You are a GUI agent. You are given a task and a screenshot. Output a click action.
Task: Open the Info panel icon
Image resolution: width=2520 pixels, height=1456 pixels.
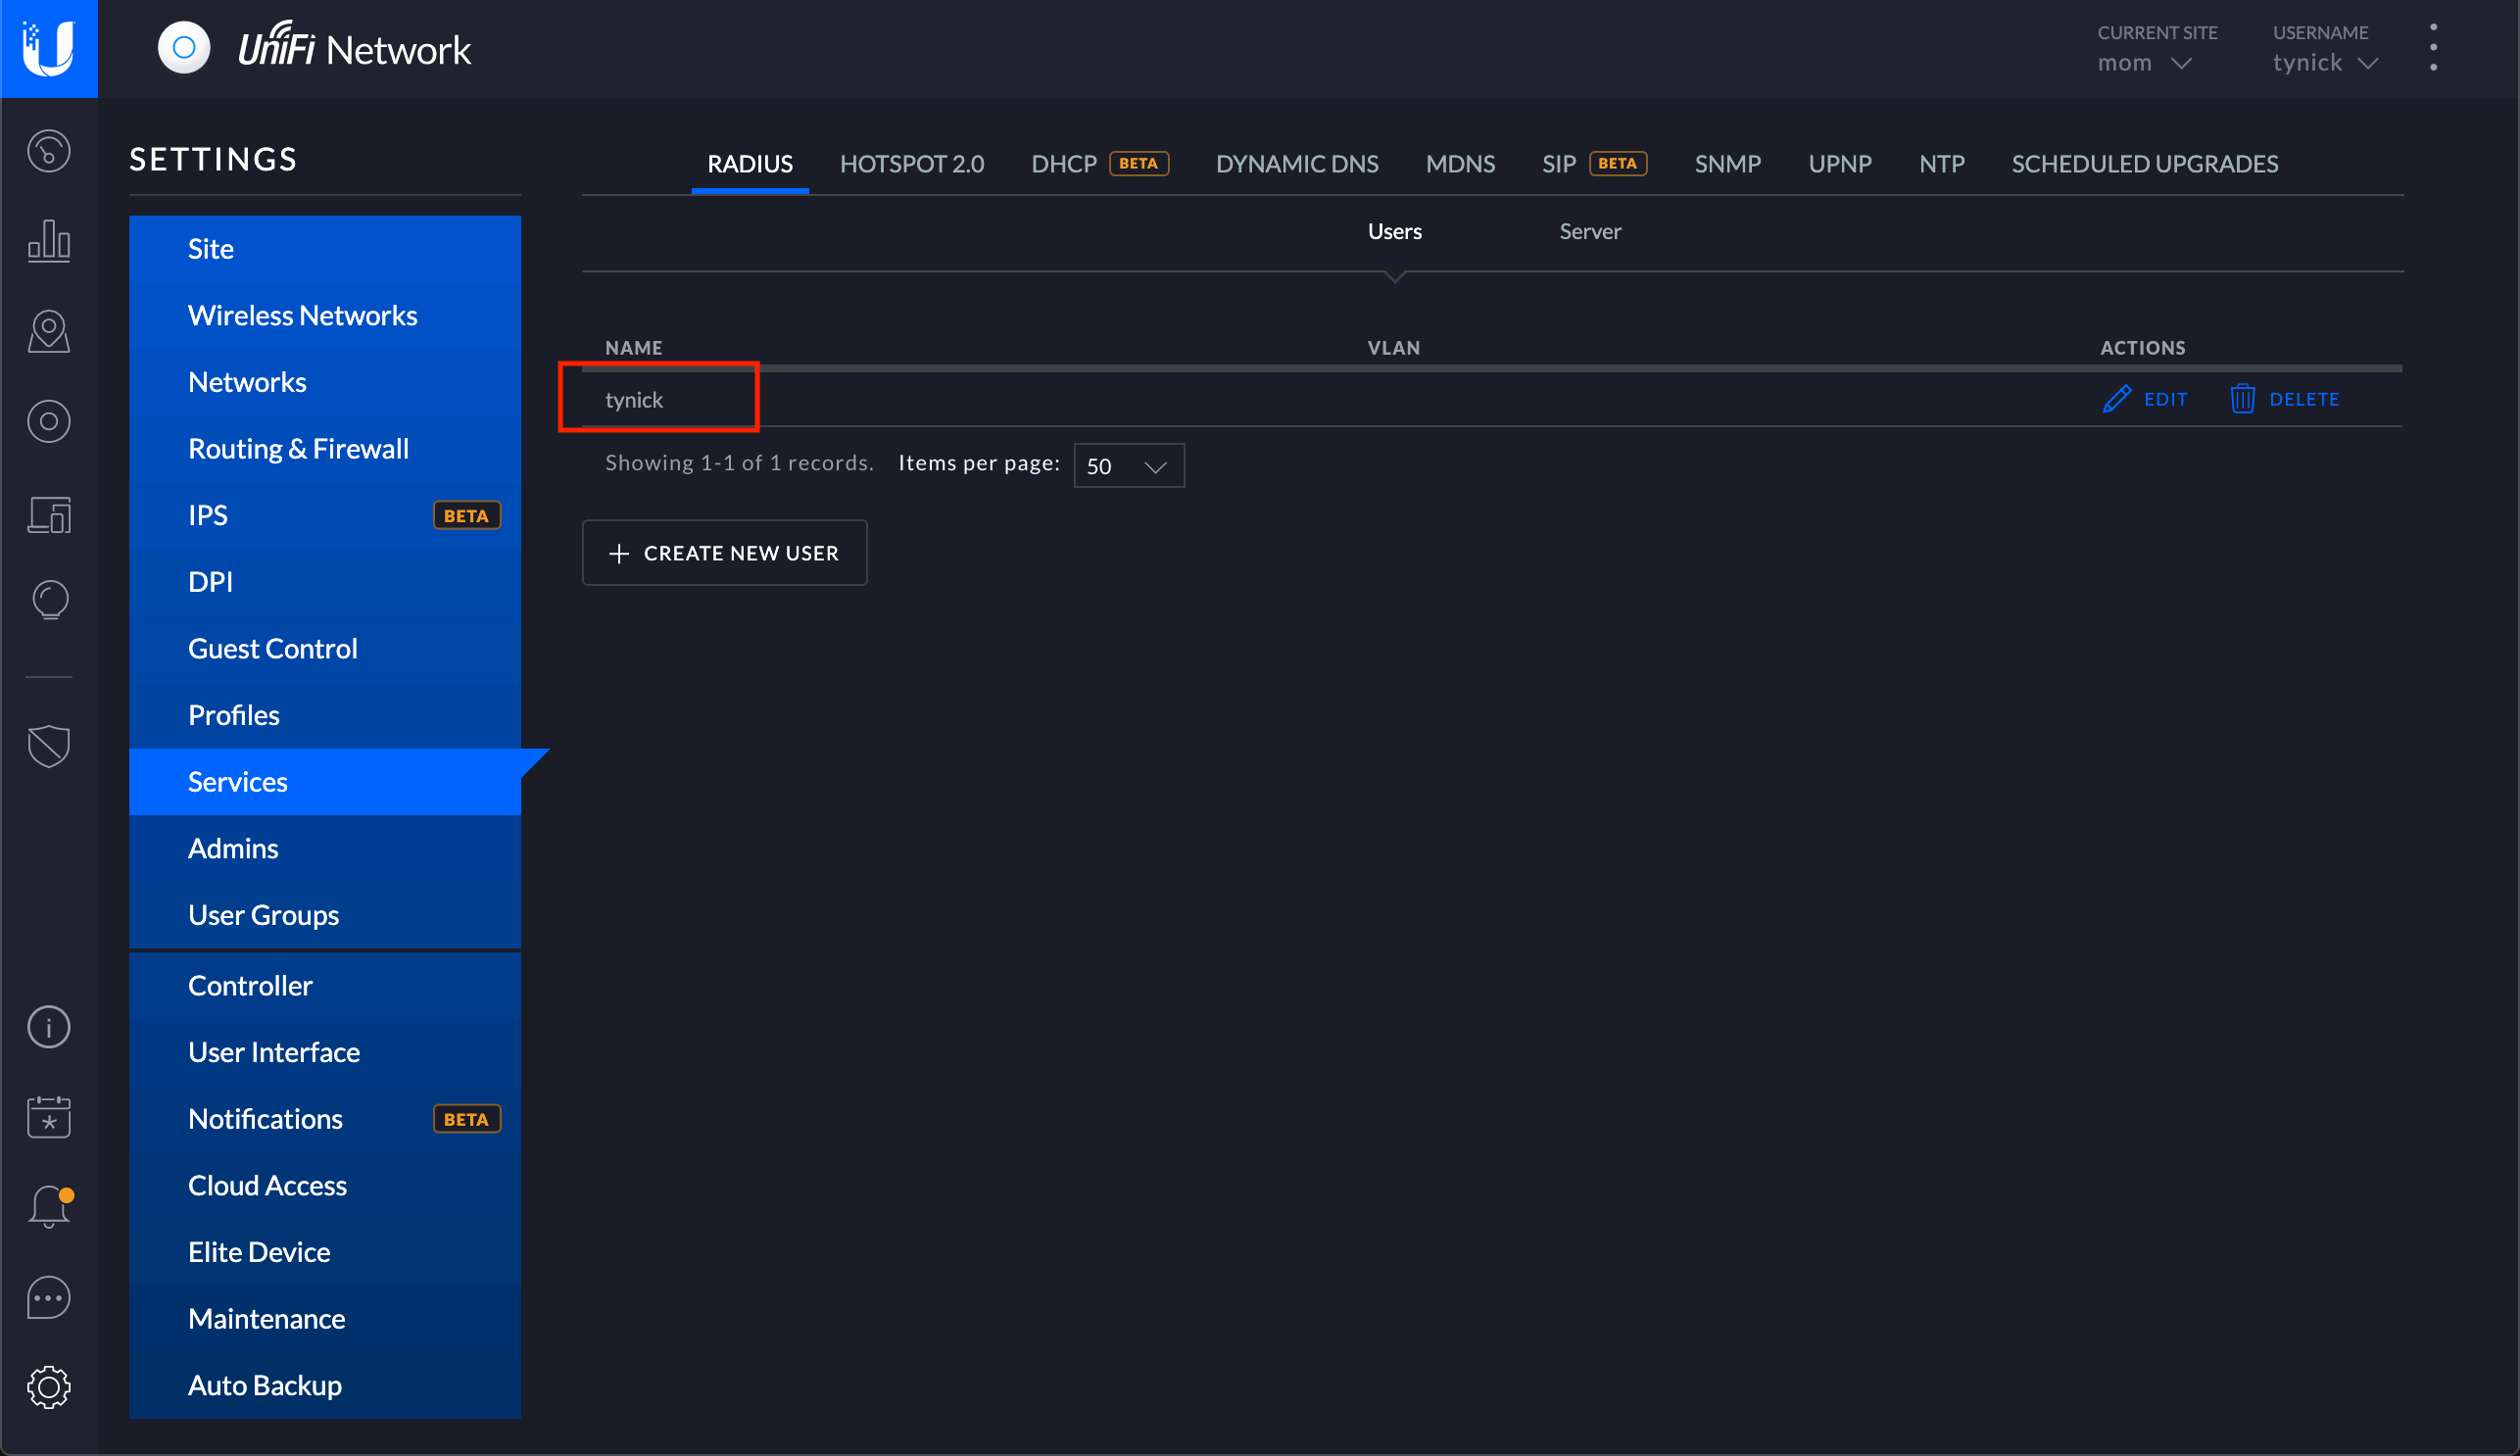(x=47, y=1026)
